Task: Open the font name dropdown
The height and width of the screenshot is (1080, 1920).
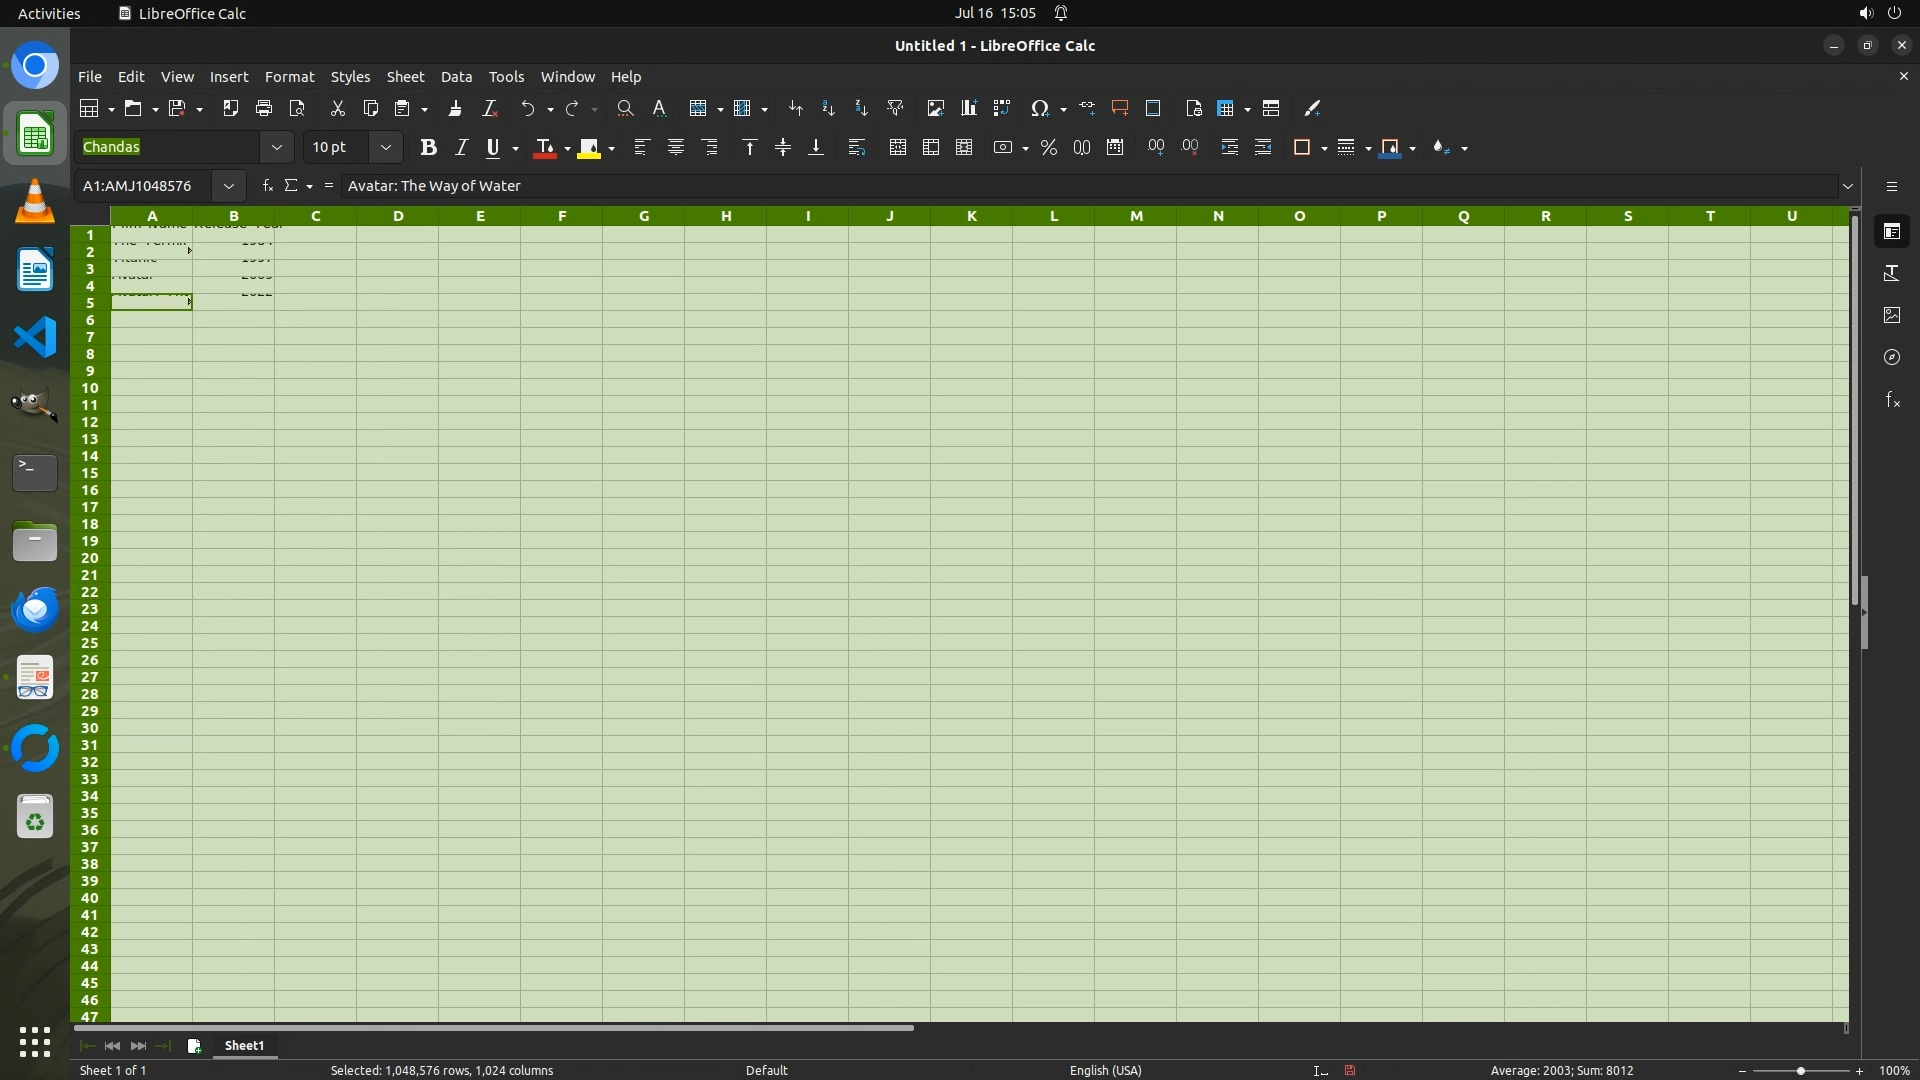Action: [277, 147]
